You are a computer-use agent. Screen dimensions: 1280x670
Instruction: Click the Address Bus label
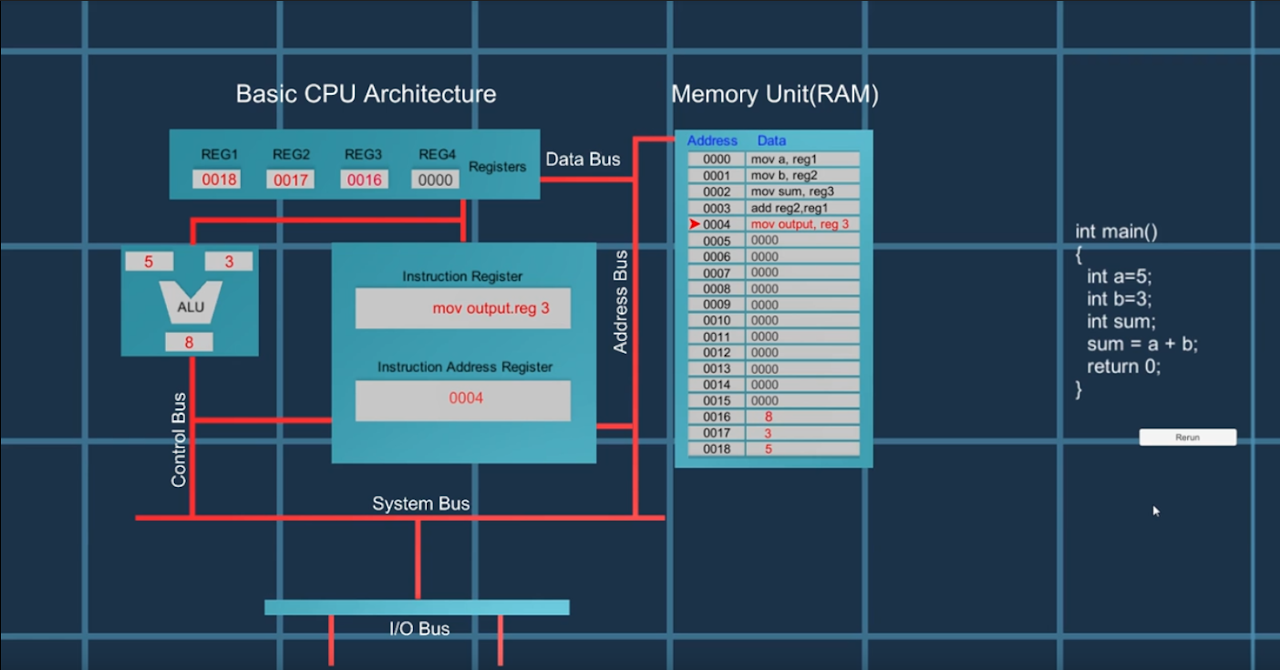[620, 302]
